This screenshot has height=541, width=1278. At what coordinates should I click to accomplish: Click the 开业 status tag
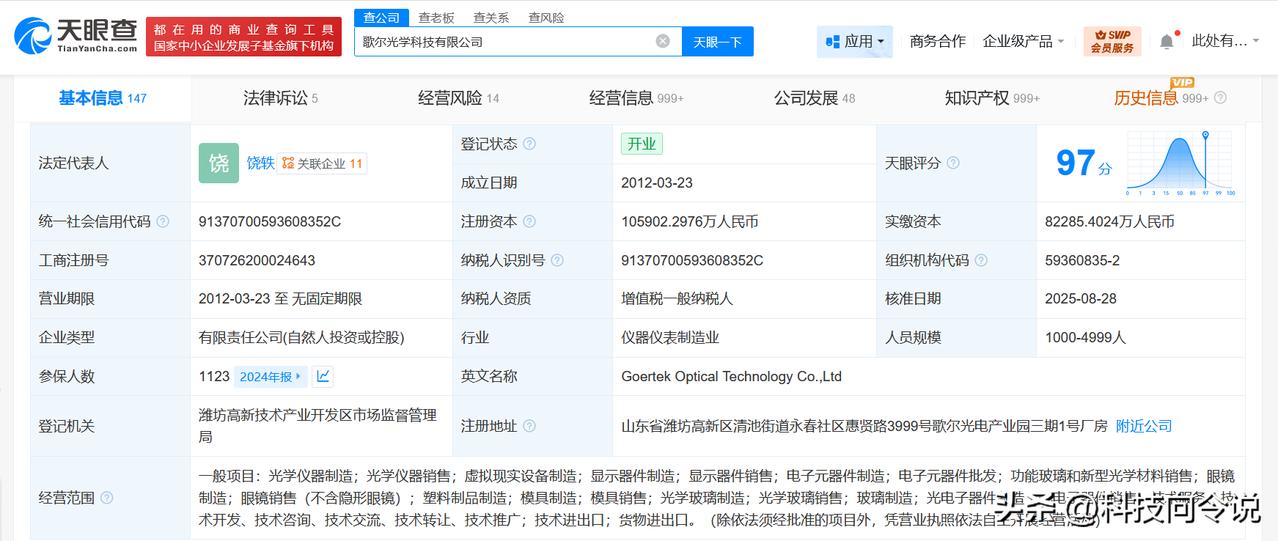[642, 144]
